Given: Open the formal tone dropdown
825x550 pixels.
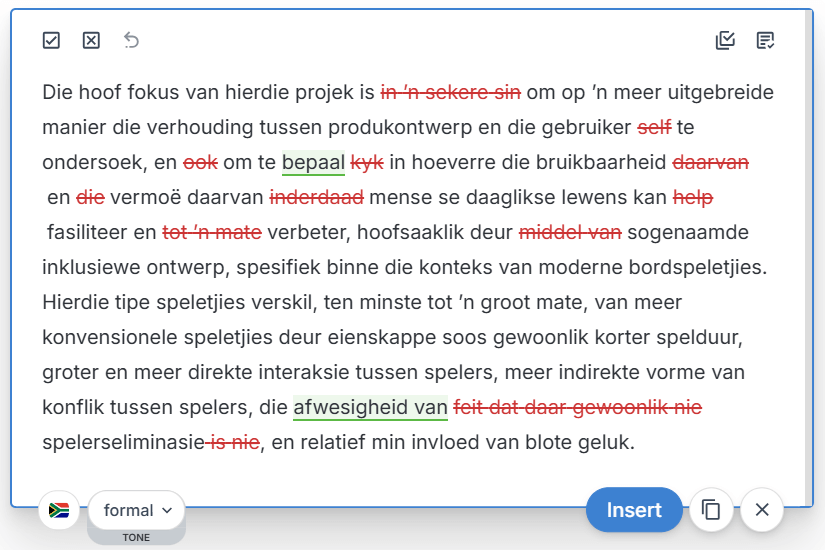Looking at the screenshot, I should pos(137,510).
